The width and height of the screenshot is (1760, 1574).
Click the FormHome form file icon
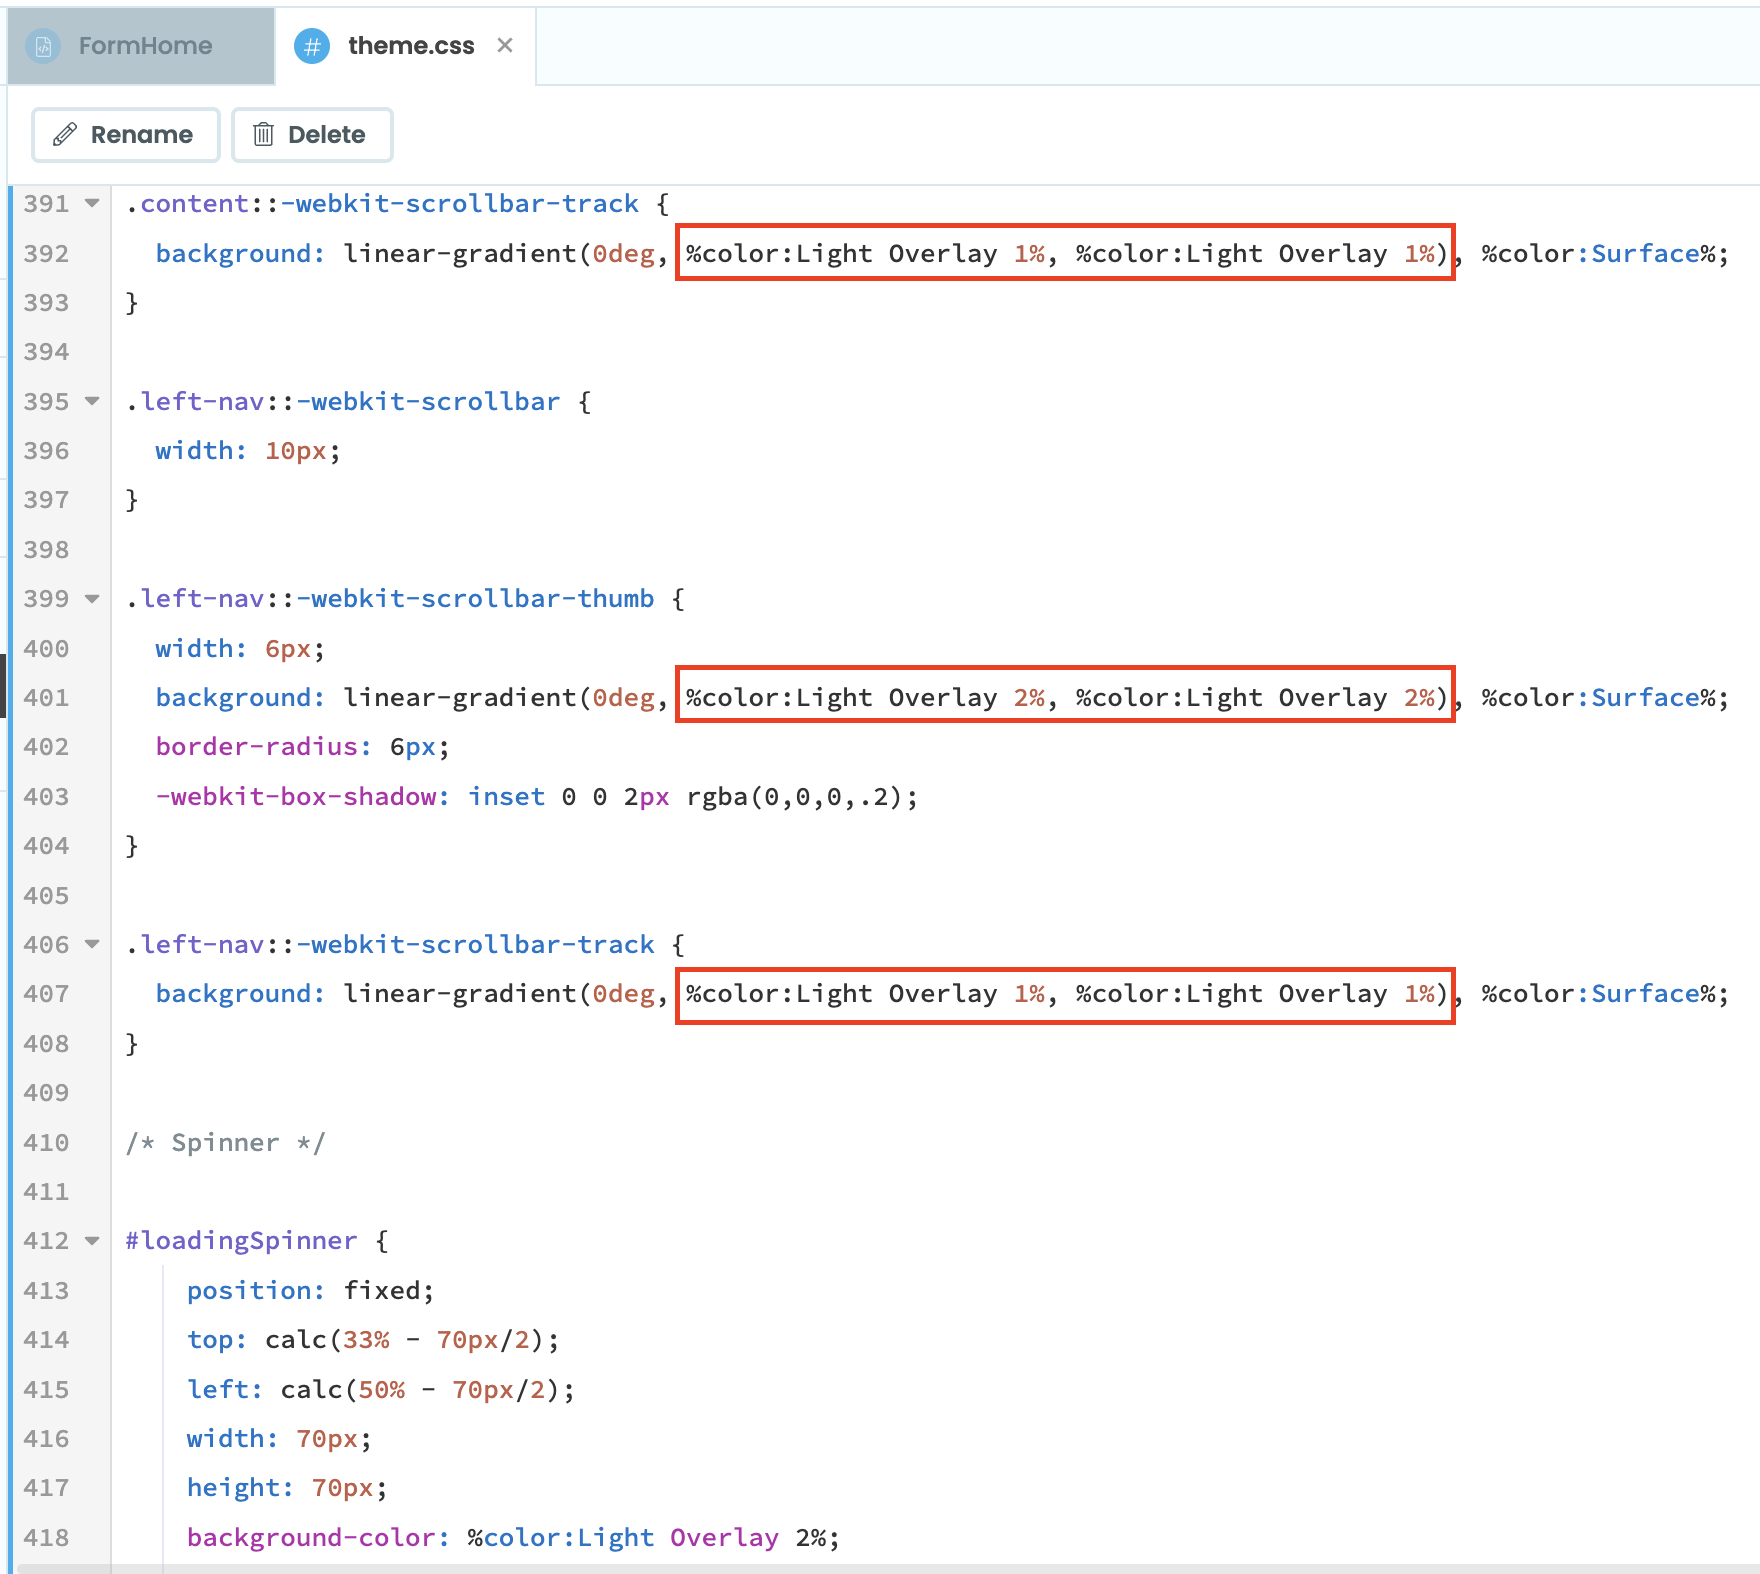(x=43, y=46)
